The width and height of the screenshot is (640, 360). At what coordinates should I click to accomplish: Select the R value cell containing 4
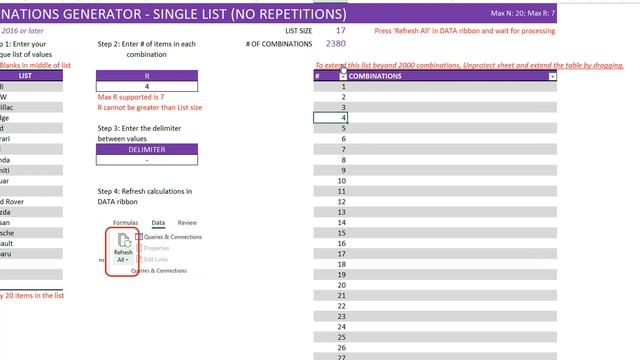(x=147, y=86)
